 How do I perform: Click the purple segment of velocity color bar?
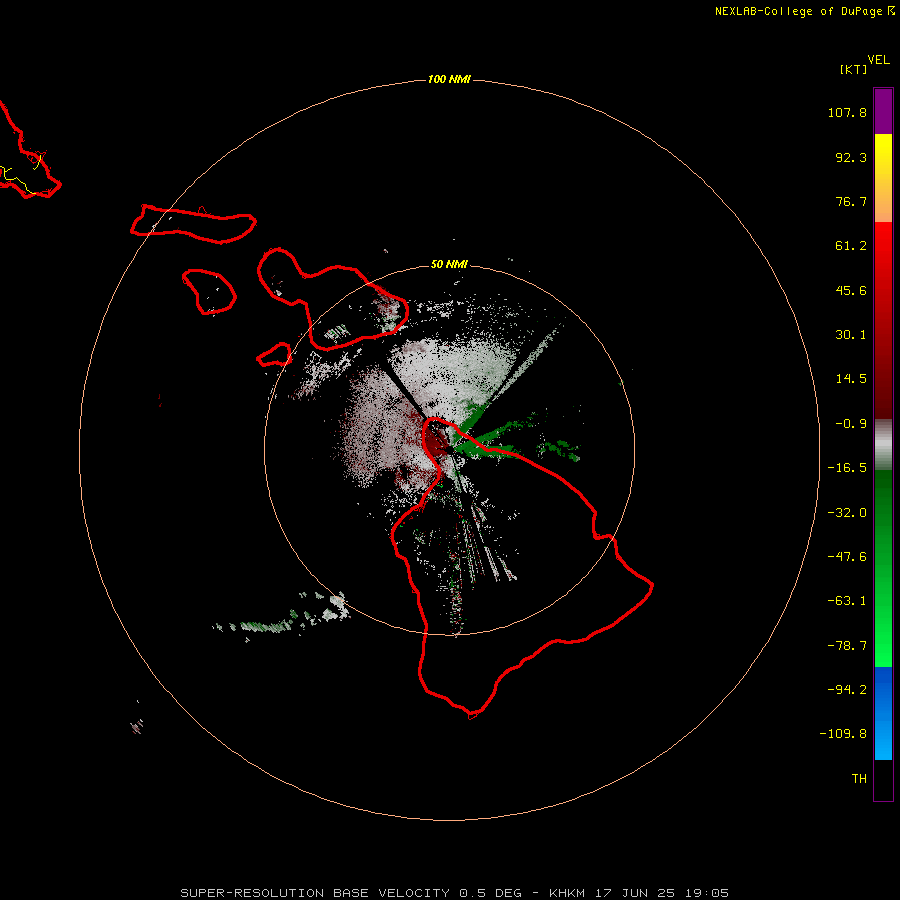tap(883, 111)
